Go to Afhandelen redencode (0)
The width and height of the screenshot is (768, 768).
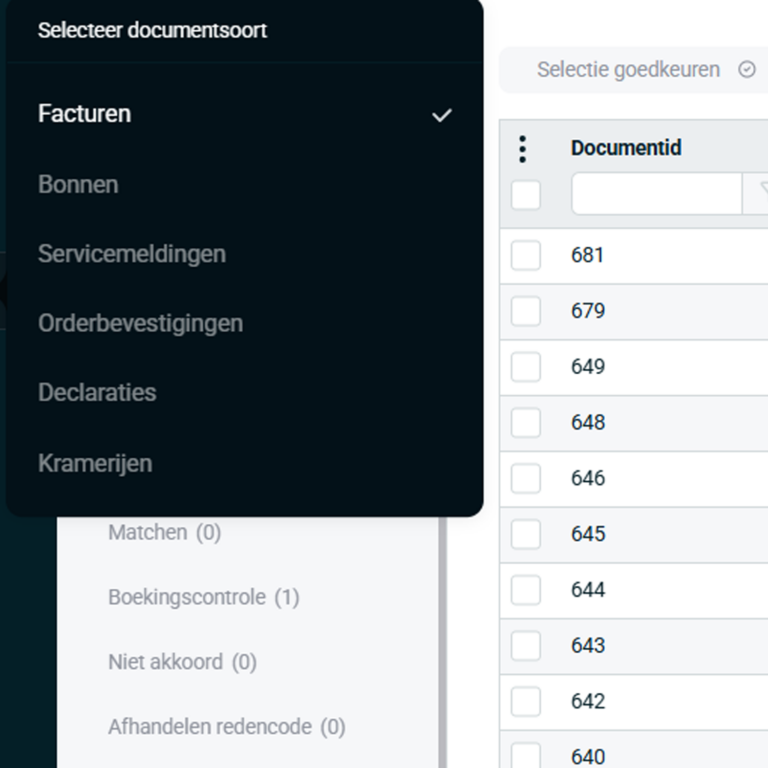tap(226, 727)
